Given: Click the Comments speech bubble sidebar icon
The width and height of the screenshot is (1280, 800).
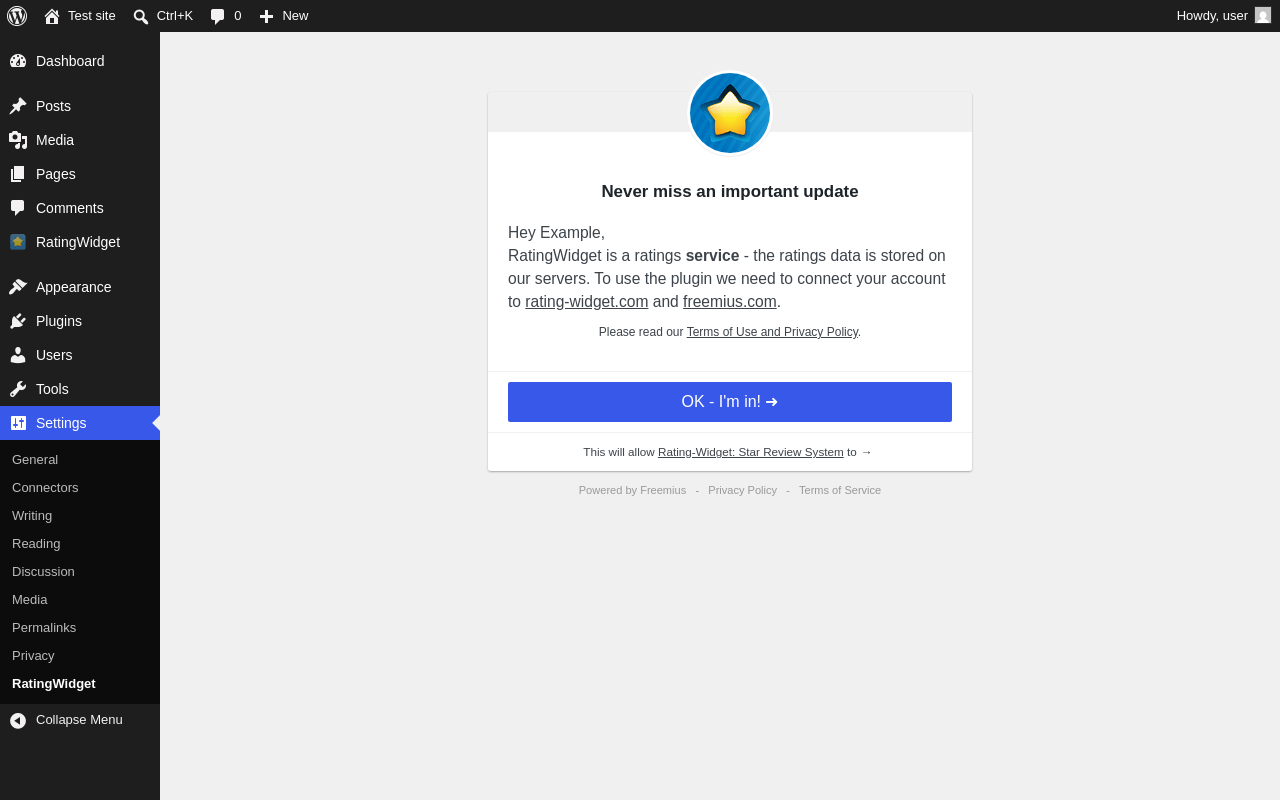Looking at the screenshot, I should (x=18, y=208).
